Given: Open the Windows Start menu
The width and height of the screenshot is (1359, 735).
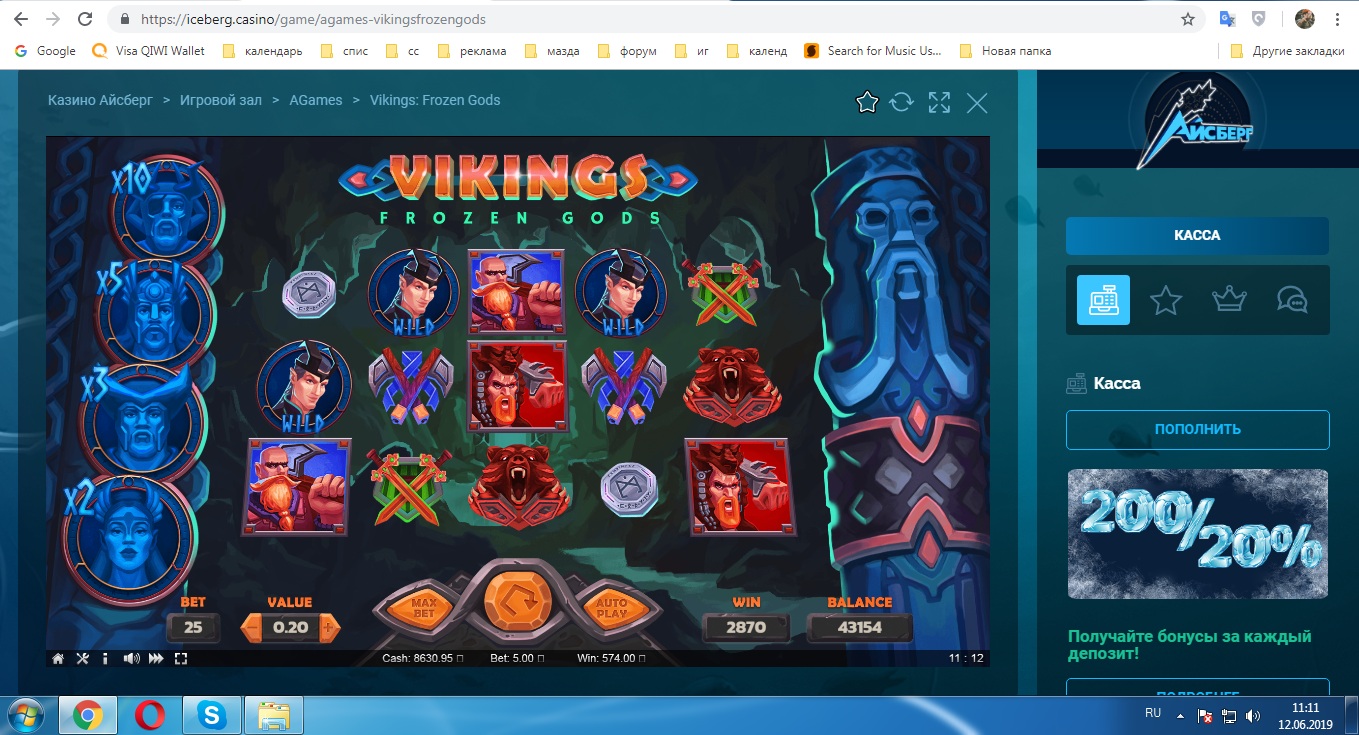Looking at the screenshot, I should coord(26,715).
